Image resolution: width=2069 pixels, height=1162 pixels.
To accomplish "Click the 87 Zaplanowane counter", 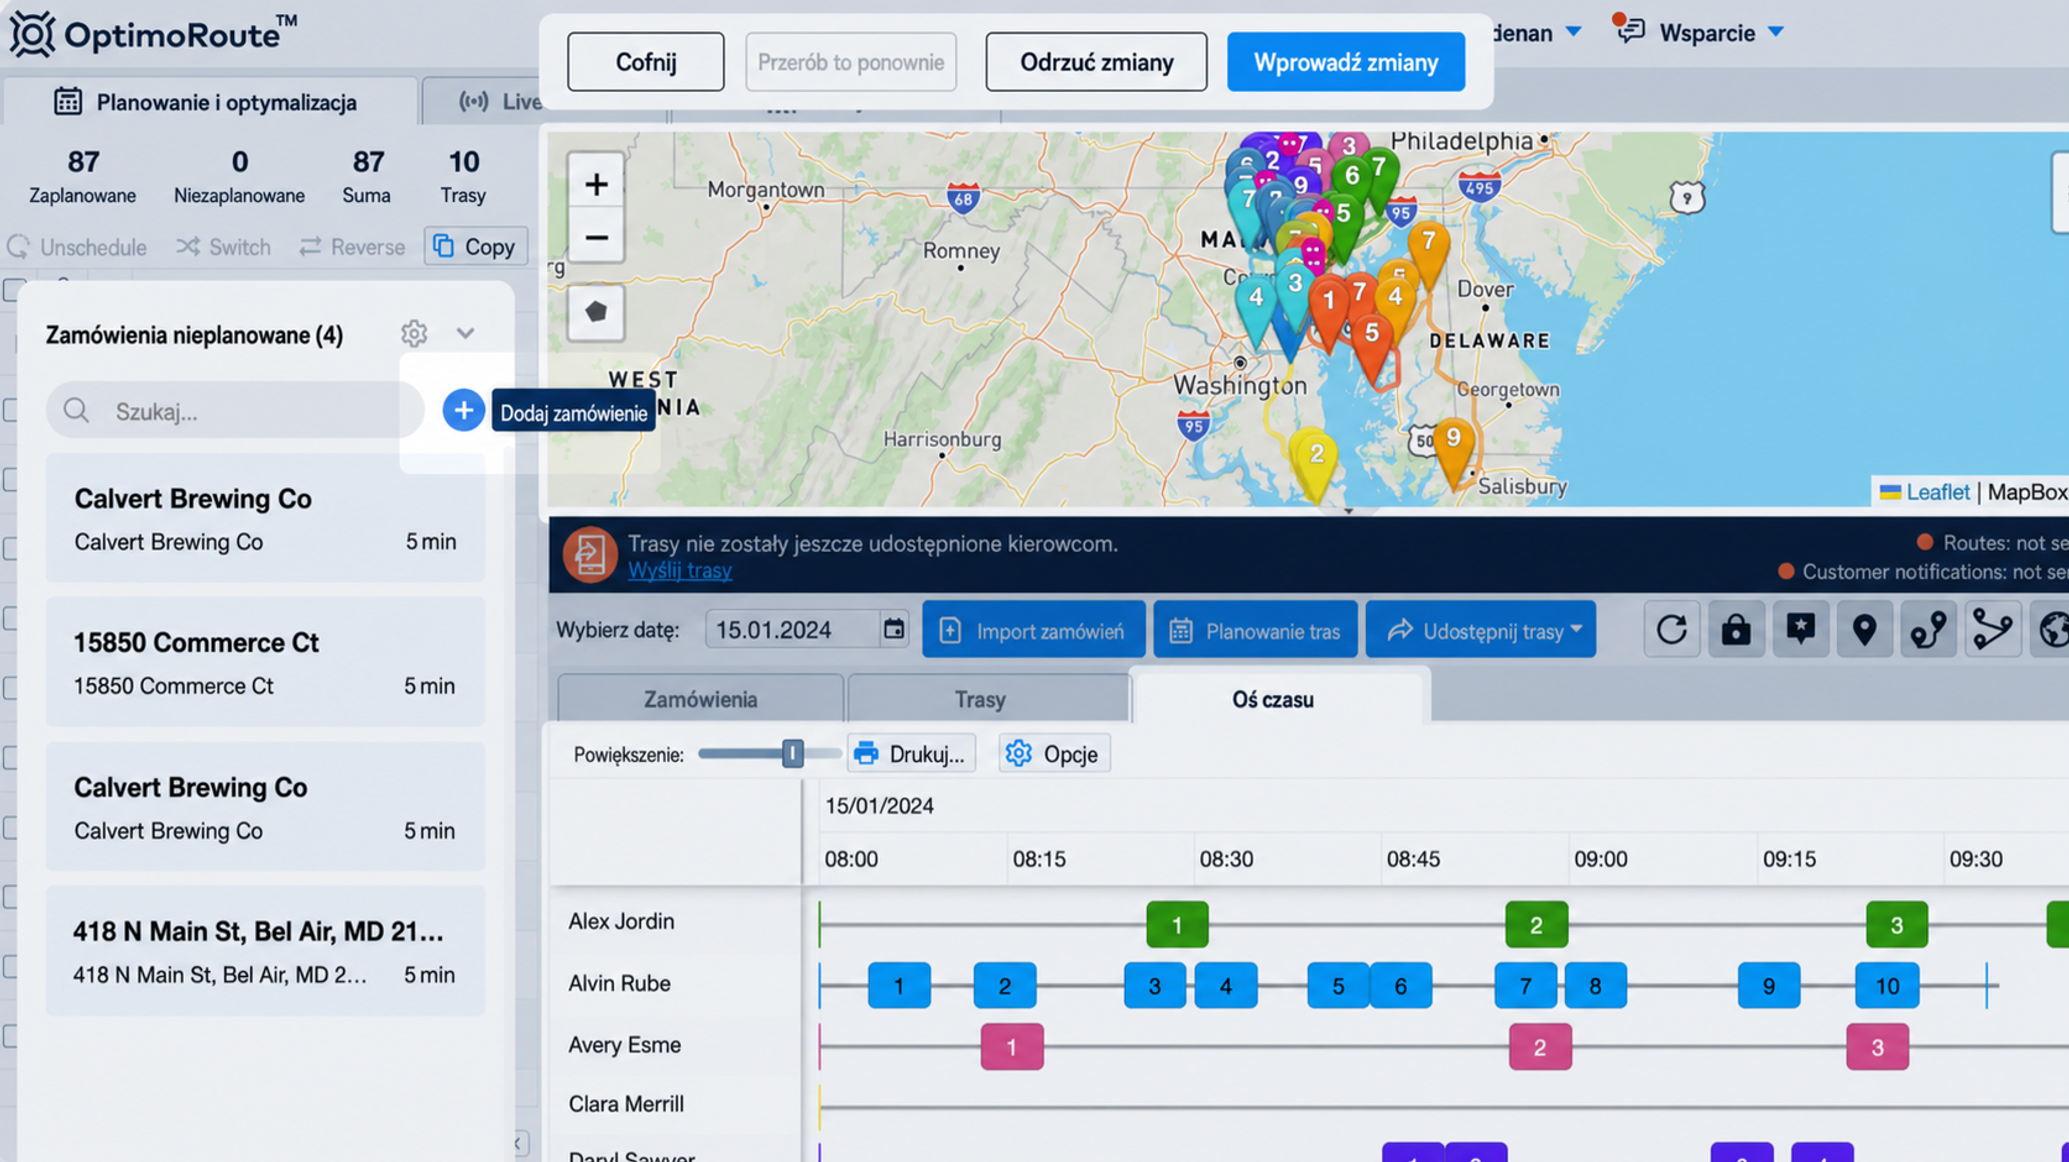I will (x=83, y=176).
